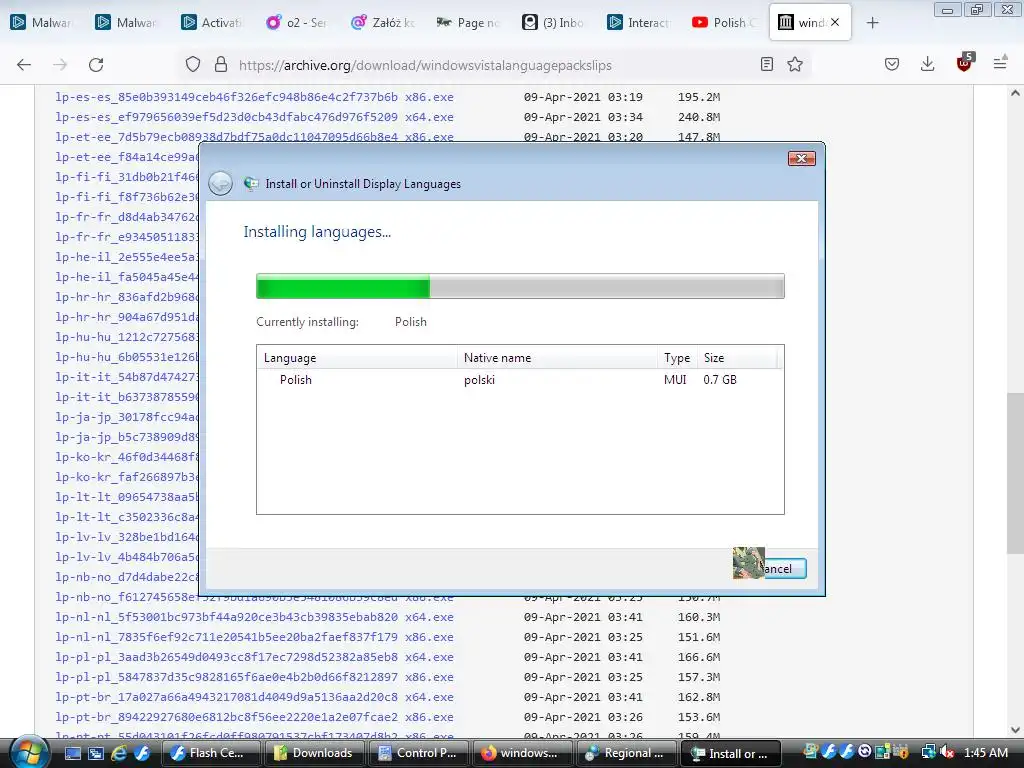Close the active archive.org tab

tap(835, 22)
